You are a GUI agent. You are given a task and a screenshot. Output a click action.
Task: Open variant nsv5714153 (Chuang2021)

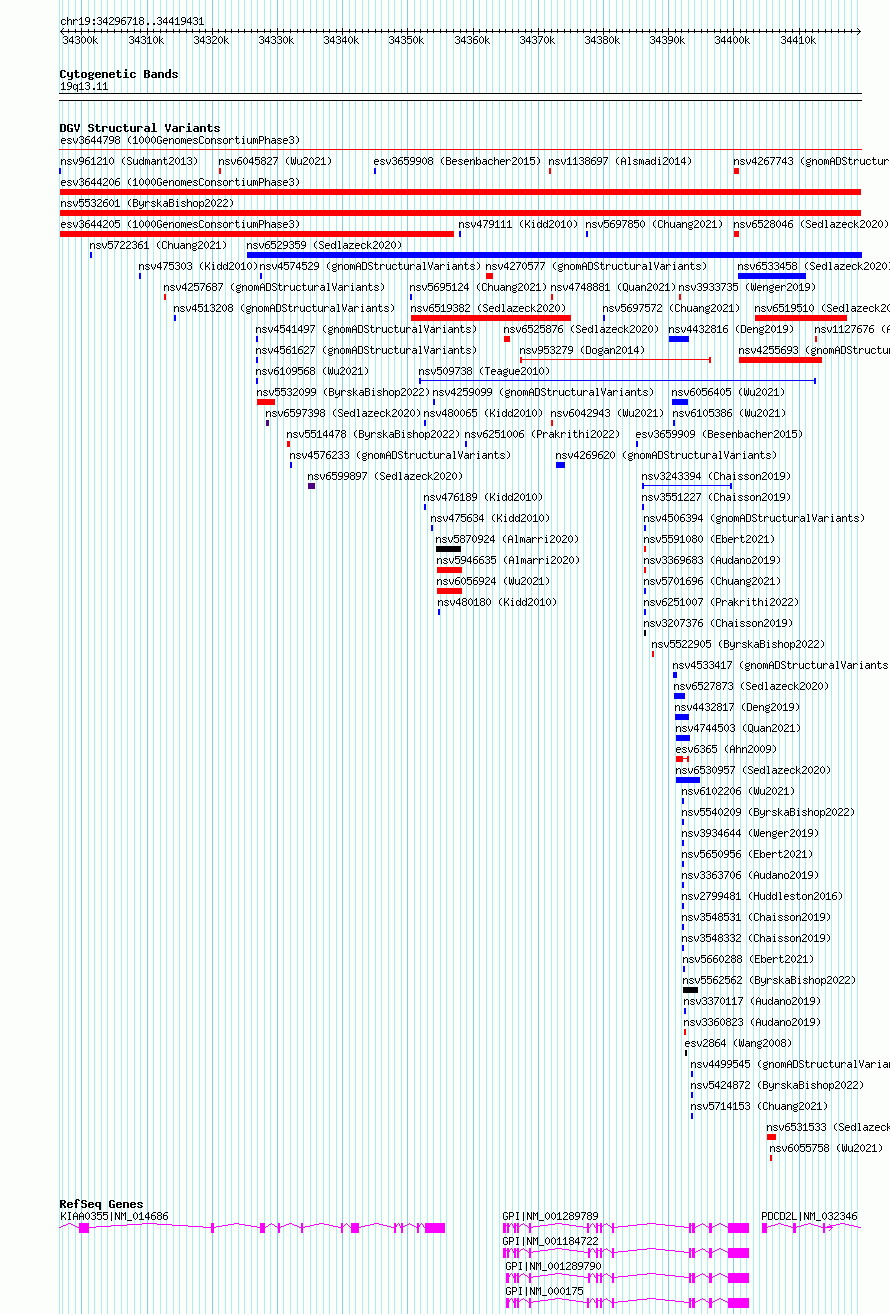(x=759, y=1107)
